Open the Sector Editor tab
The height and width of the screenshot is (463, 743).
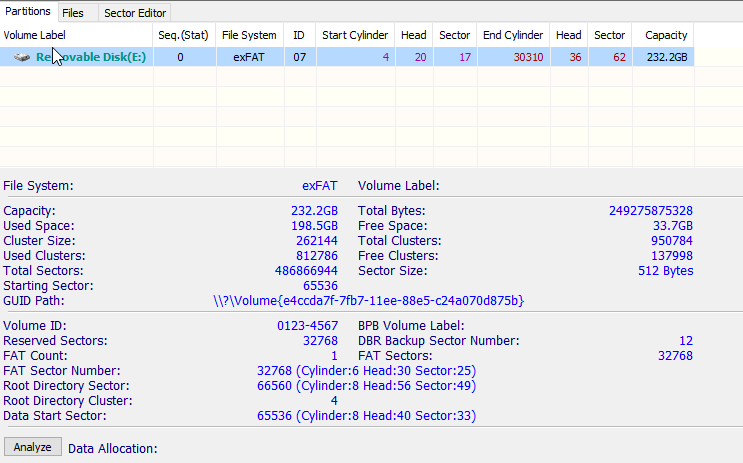(x=136, y=13)
